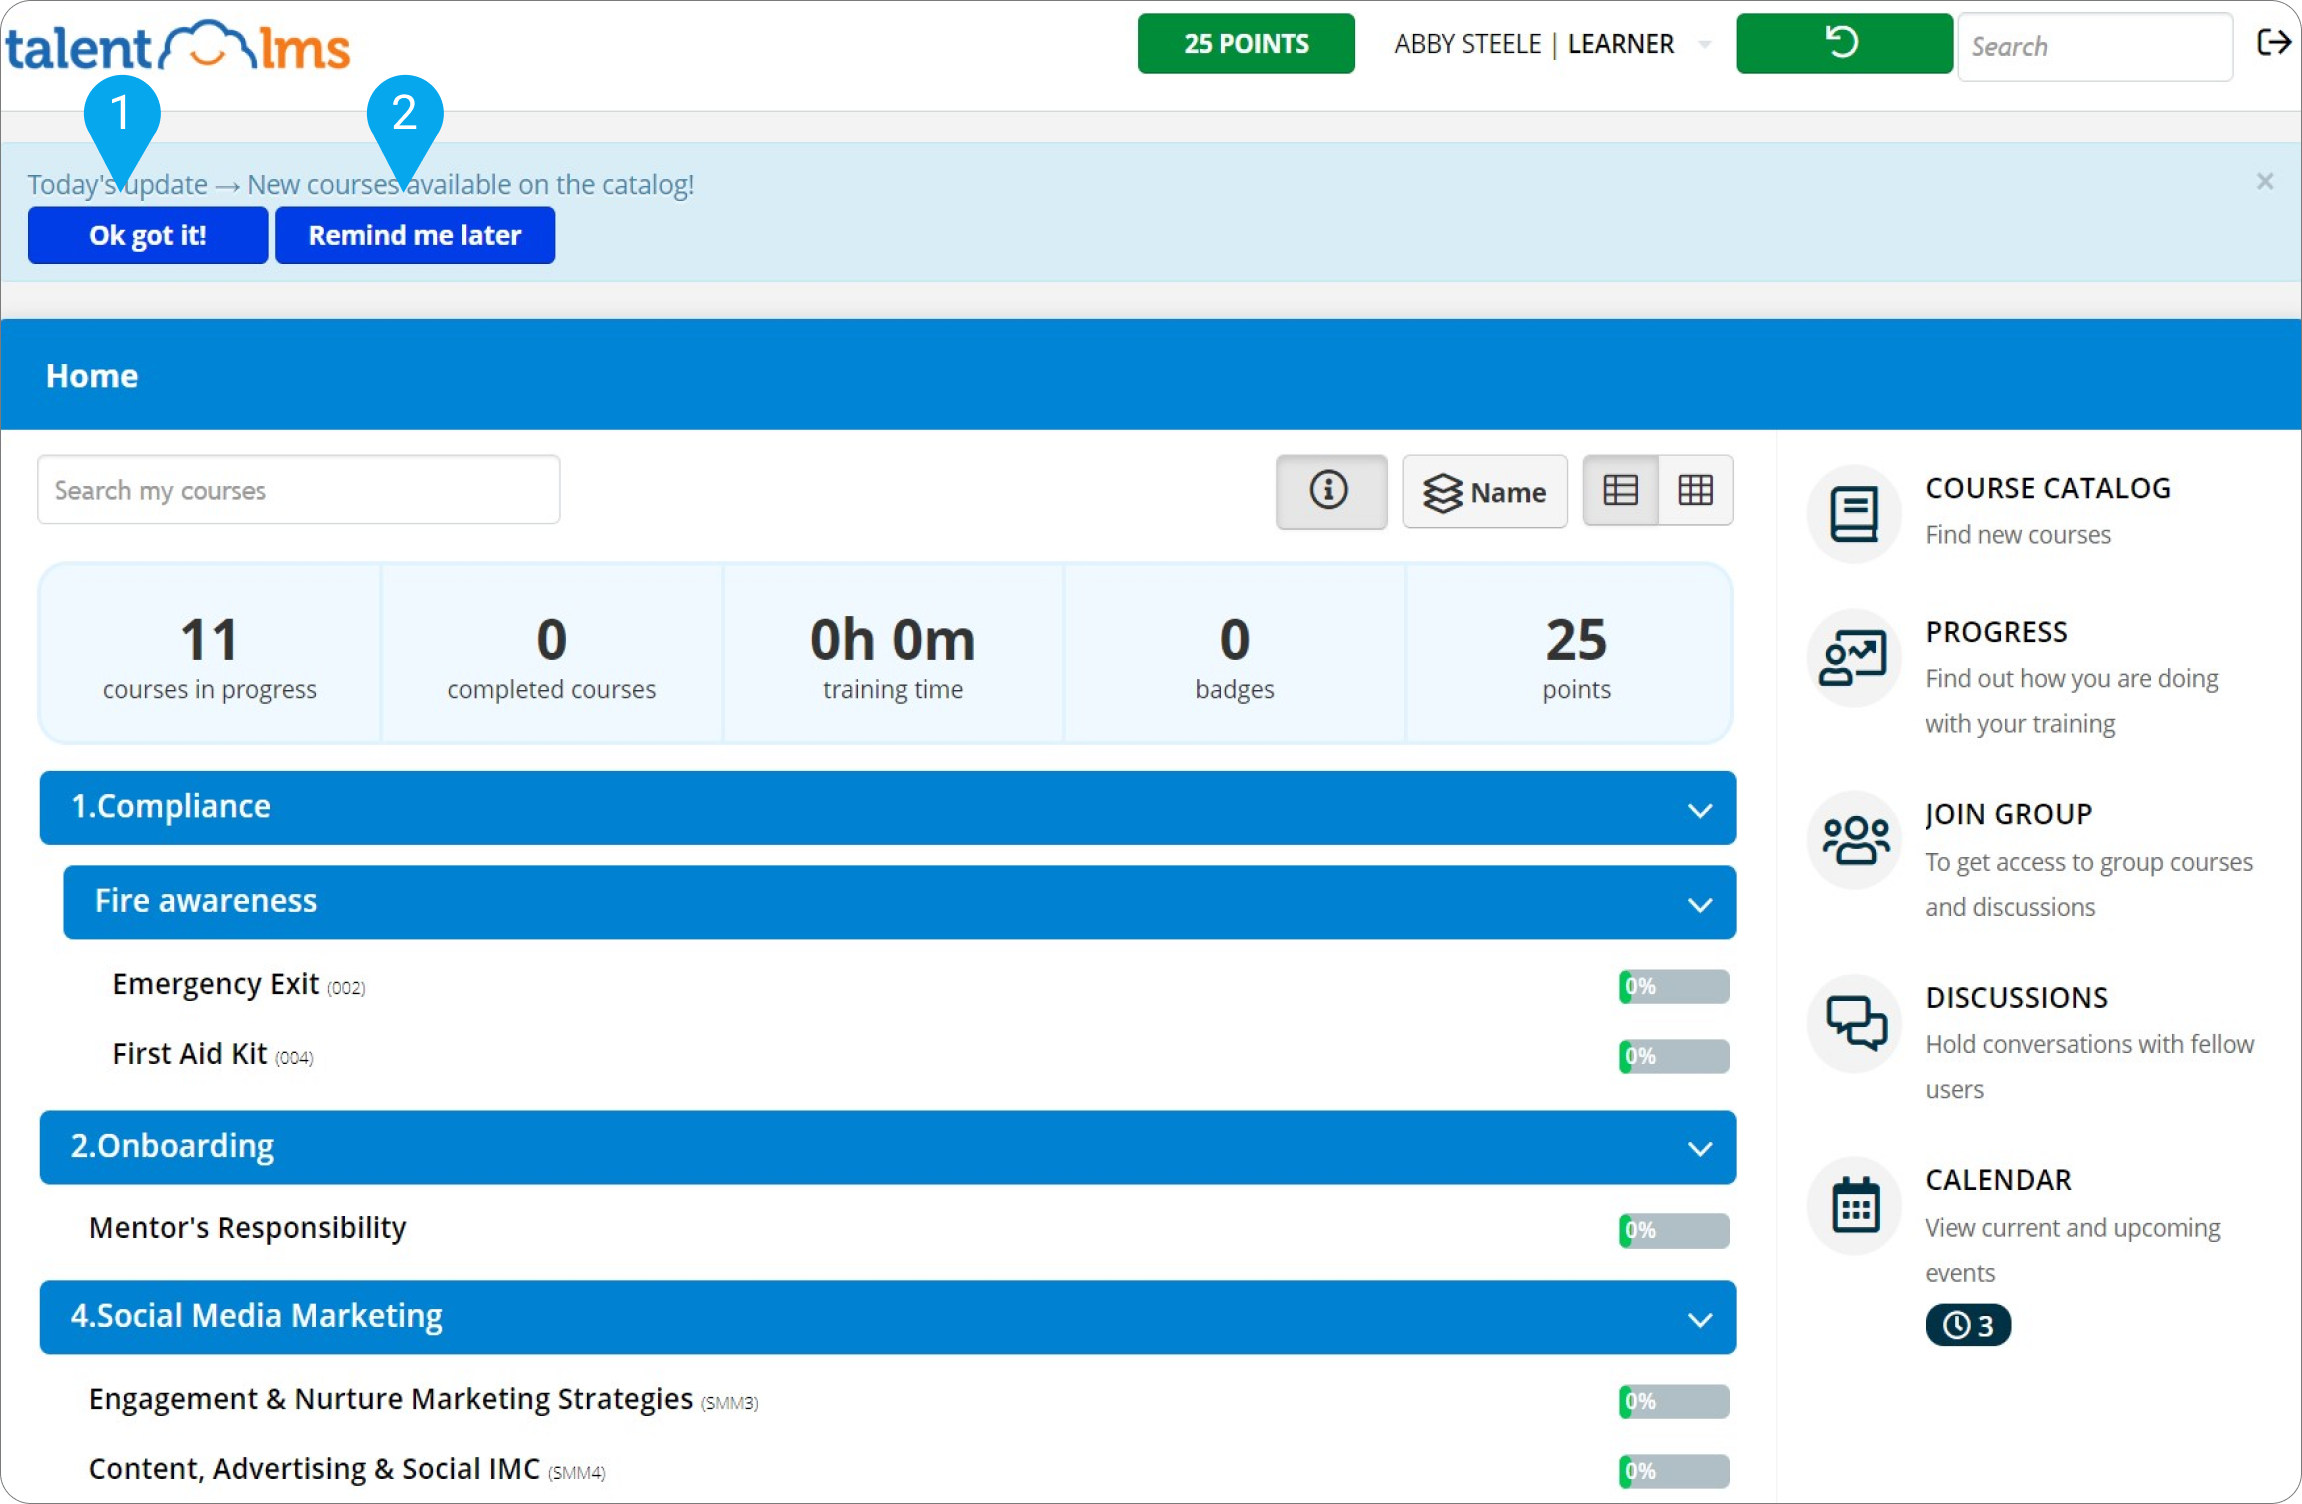
Task: Click the Find new courses description
Action: 2018,535
